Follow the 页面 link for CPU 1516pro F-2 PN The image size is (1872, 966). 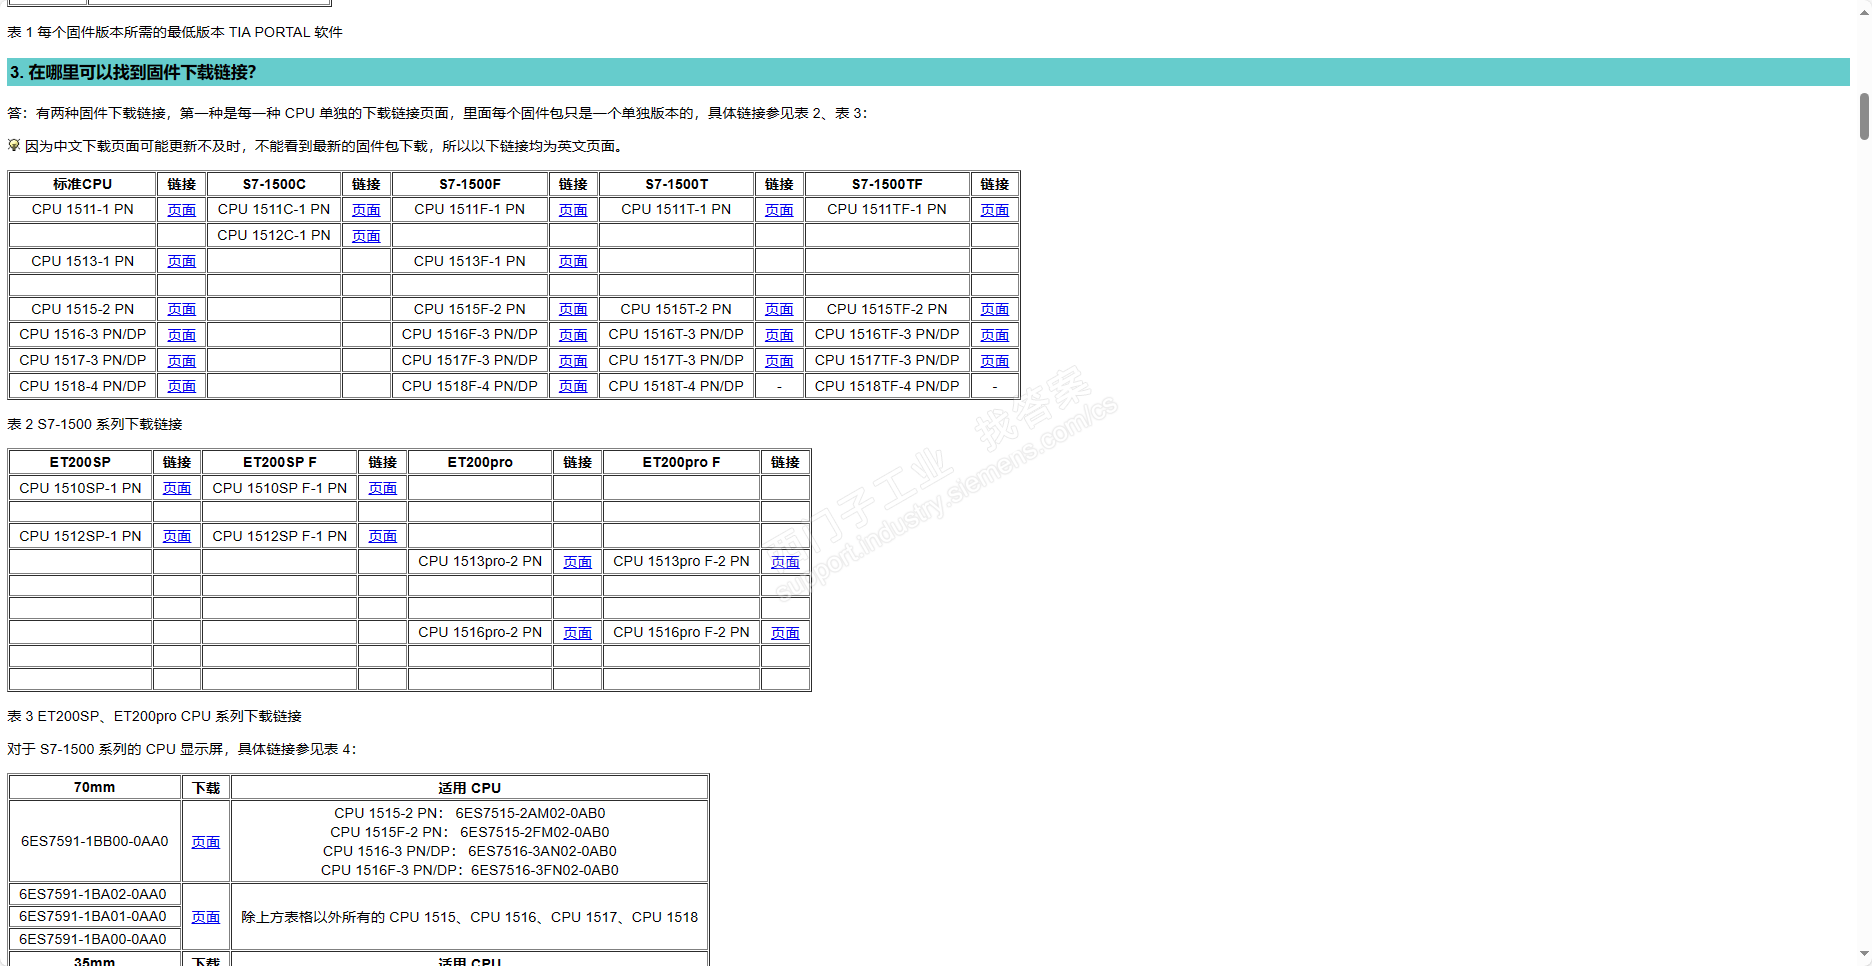pos(786,633)
